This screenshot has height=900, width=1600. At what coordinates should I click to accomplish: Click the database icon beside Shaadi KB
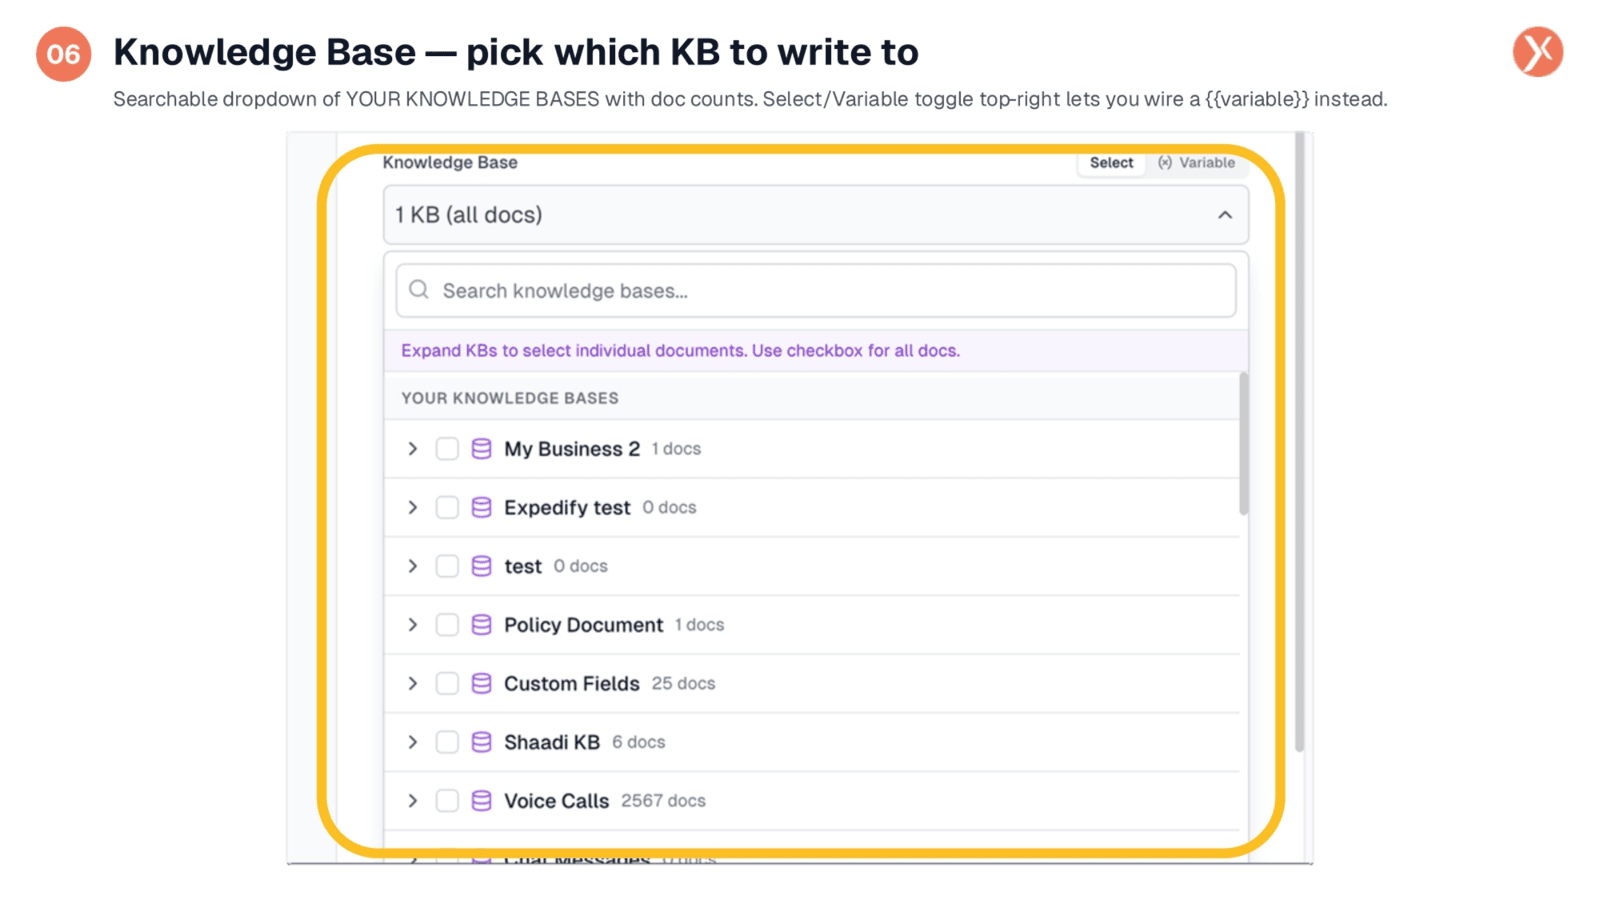[481, 742]
